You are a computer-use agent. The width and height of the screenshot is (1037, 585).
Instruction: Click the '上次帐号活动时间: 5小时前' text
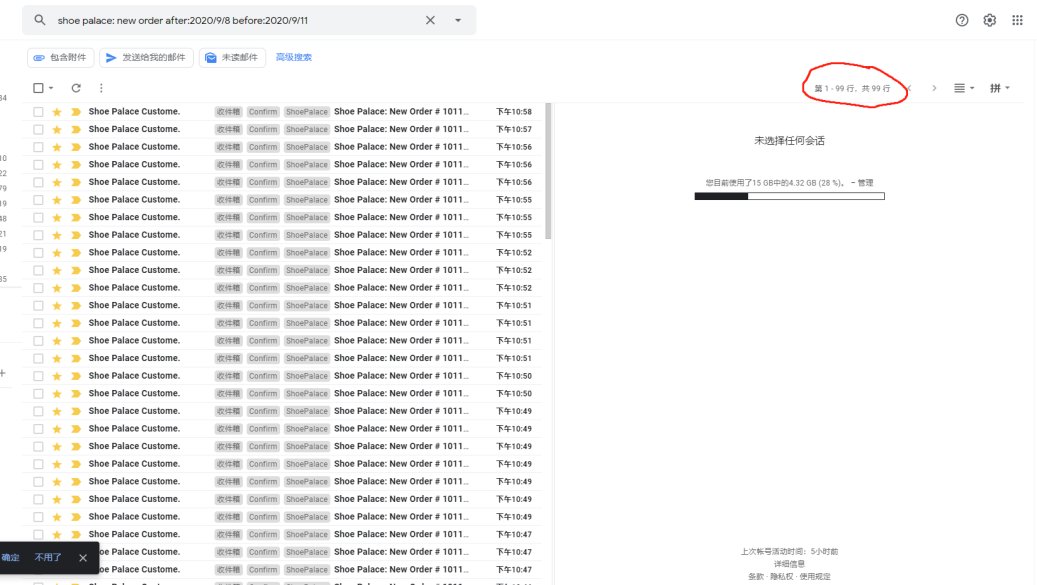[789, 551]
